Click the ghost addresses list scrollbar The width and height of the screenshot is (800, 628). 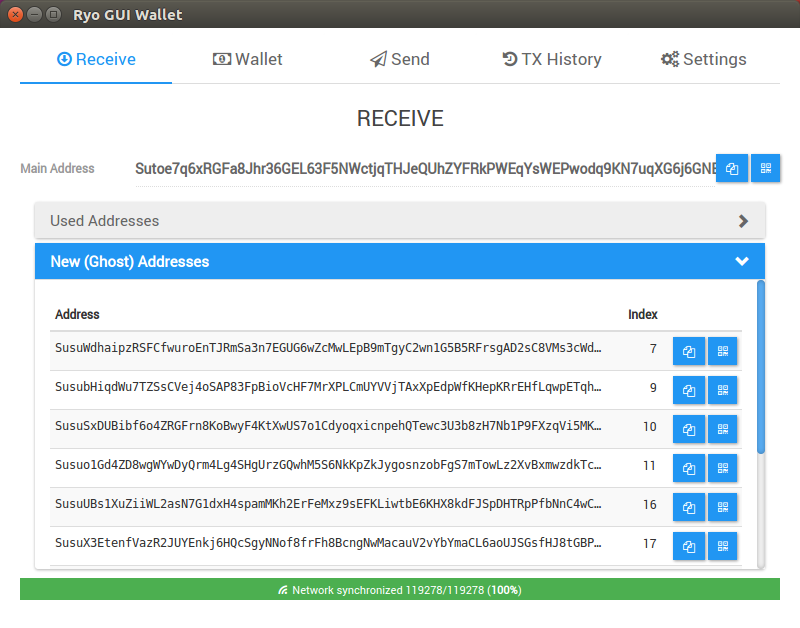click(x=761, y=367)
